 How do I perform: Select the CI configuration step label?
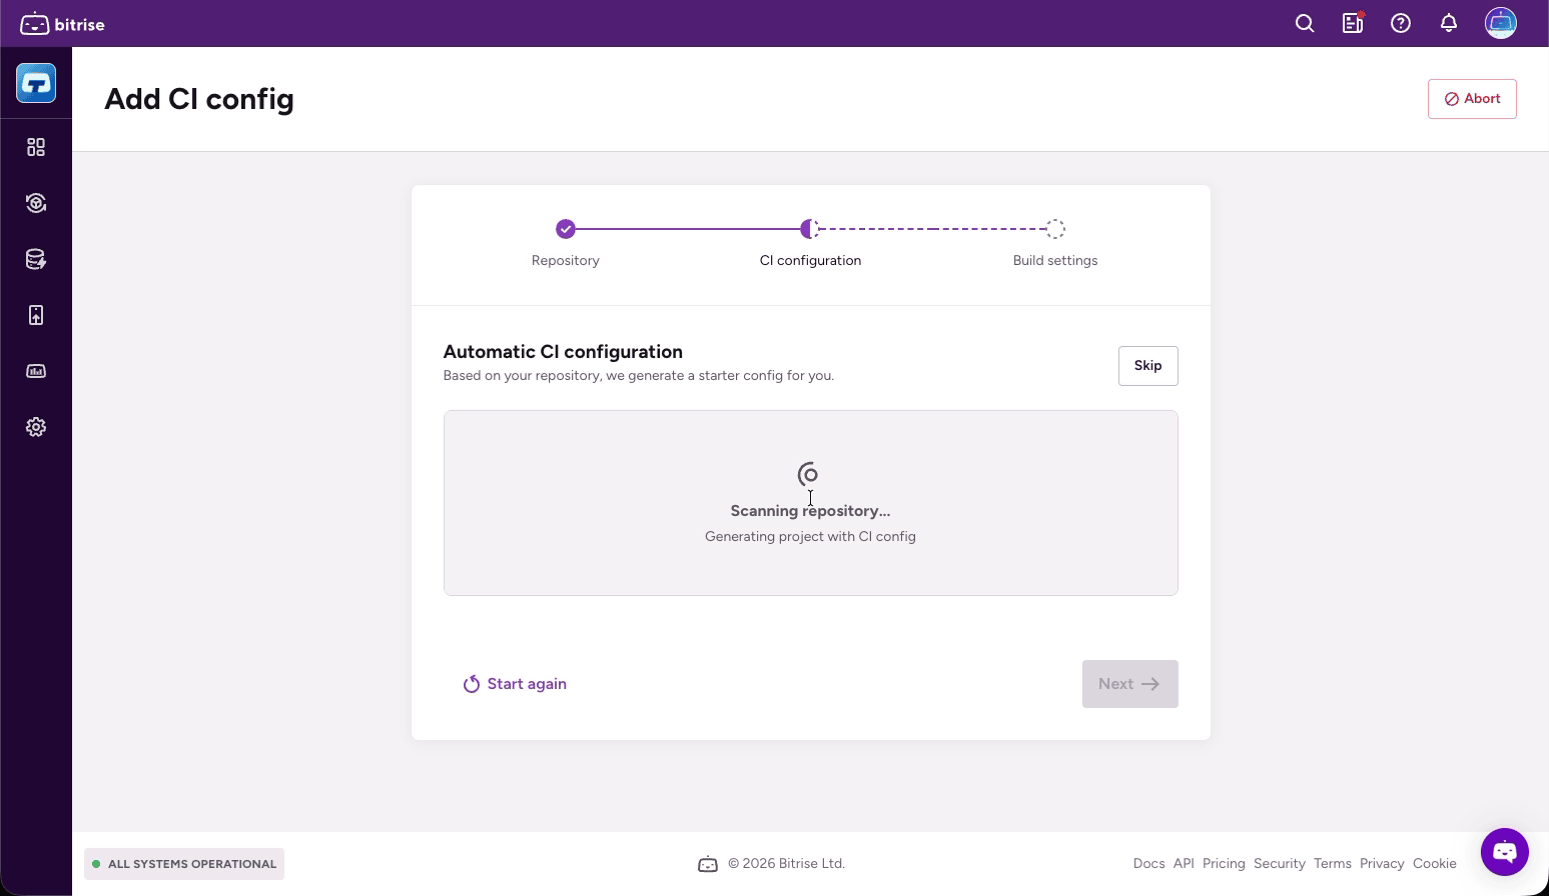click(810, 260)
